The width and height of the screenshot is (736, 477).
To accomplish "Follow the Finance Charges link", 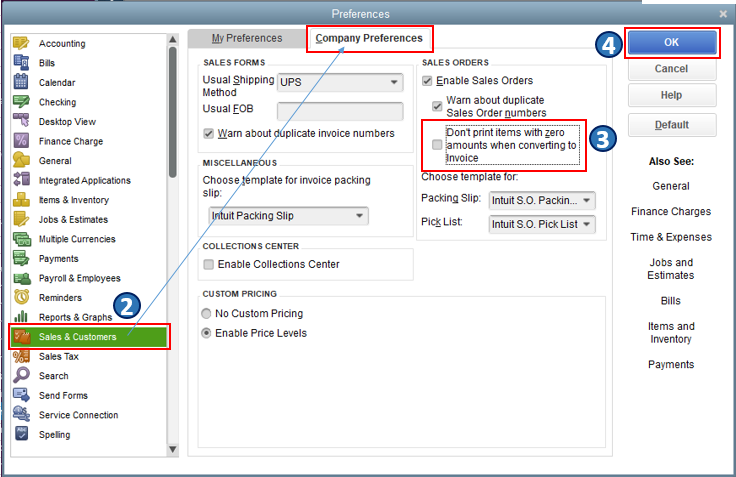I will pos(671,211).
